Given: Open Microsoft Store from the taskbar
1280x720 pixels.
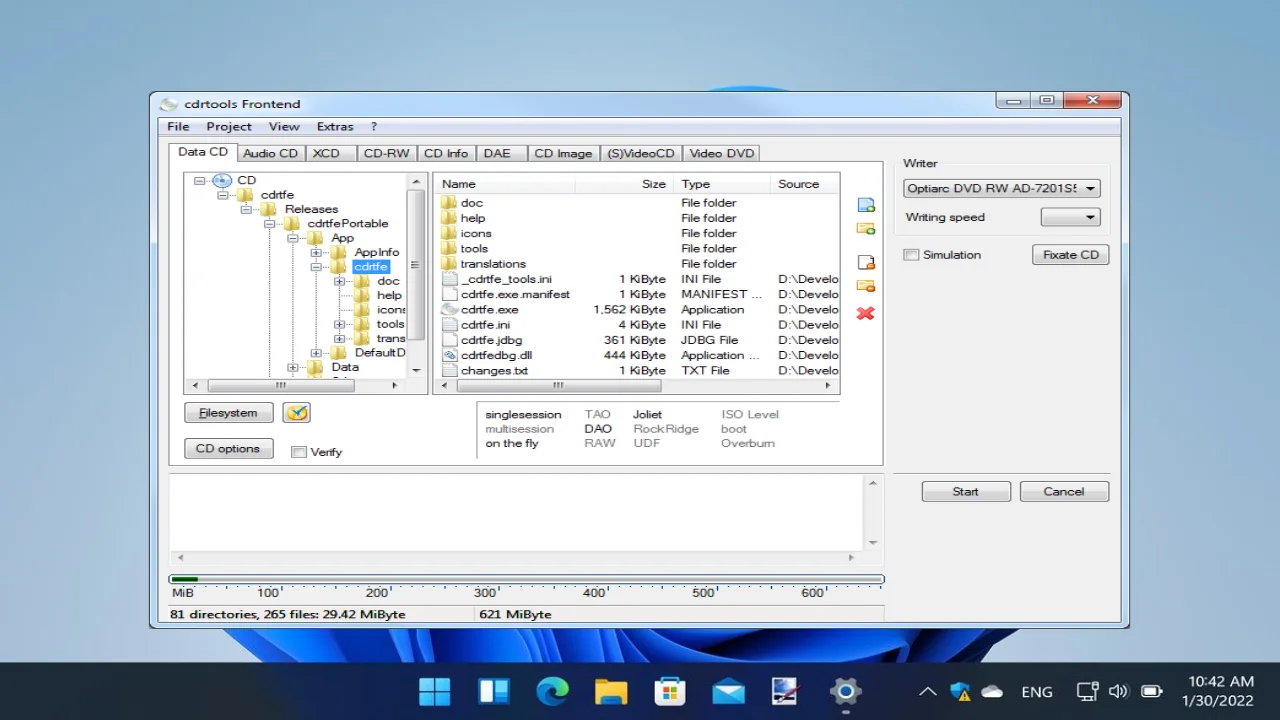Looking at the screenshot, I should (x=670, y=691).
